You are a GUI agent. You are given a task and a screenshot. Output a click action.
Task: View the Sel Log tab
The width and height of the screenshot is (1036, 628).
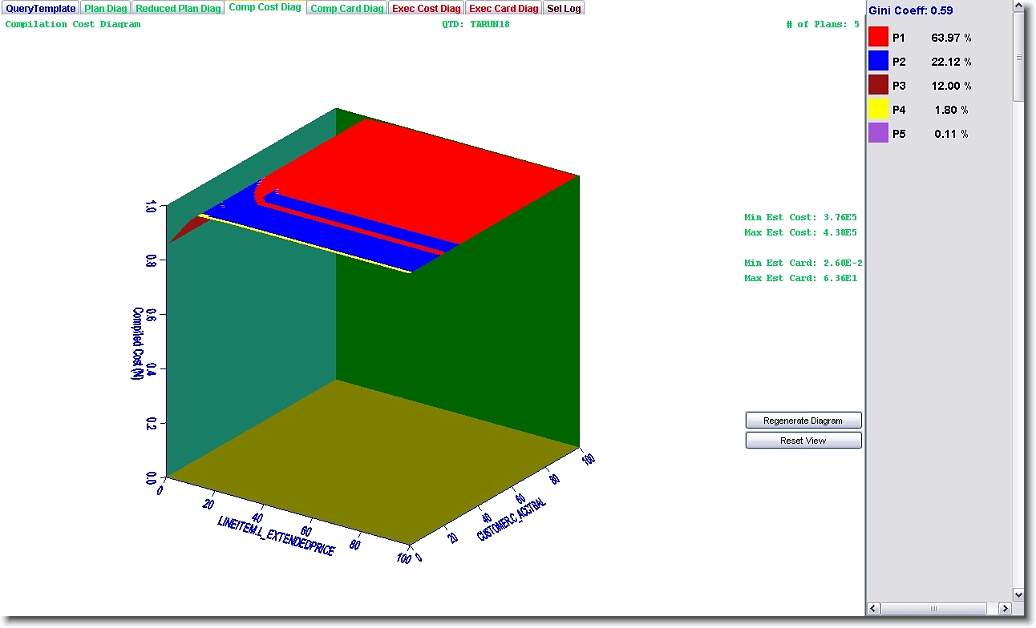564,8
